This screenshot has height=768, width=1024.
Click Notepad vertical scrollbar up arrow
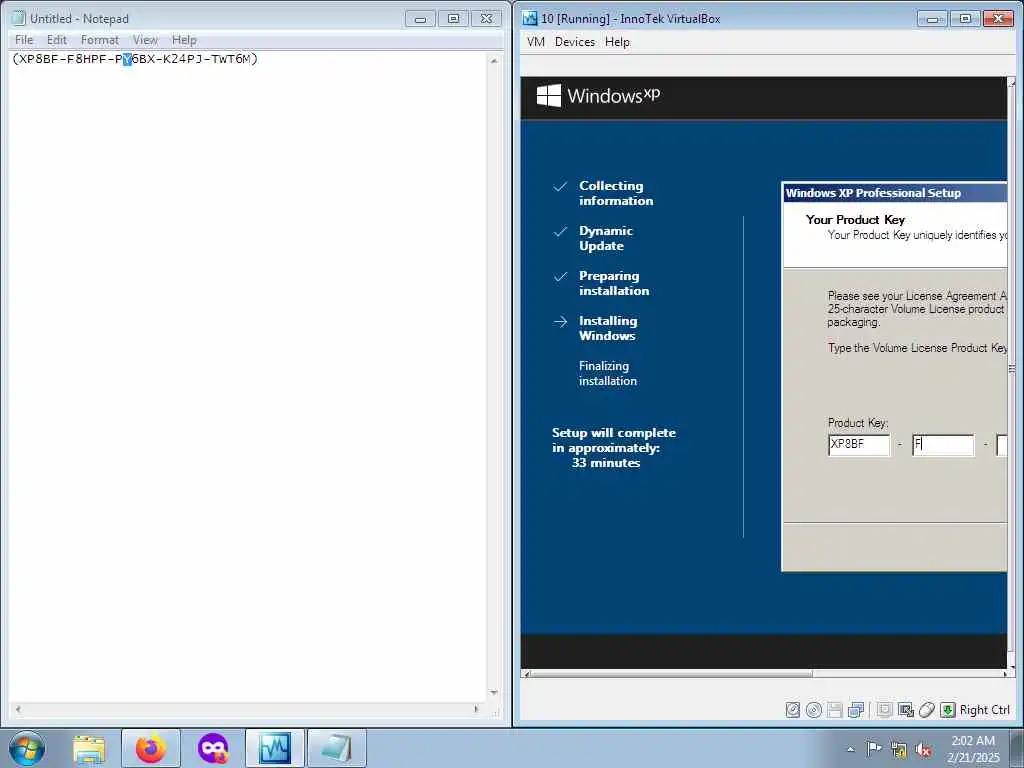494,61
